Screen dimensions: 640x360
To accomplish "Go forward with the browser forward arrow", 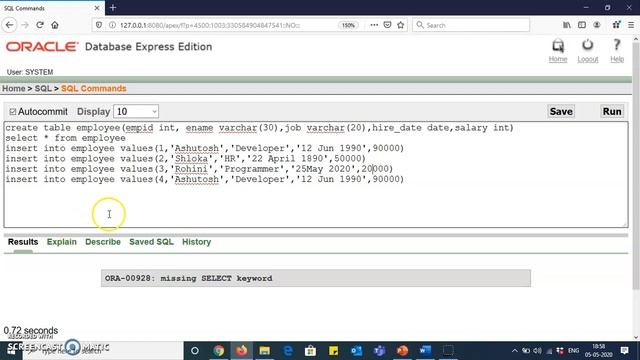I will 25,25.
